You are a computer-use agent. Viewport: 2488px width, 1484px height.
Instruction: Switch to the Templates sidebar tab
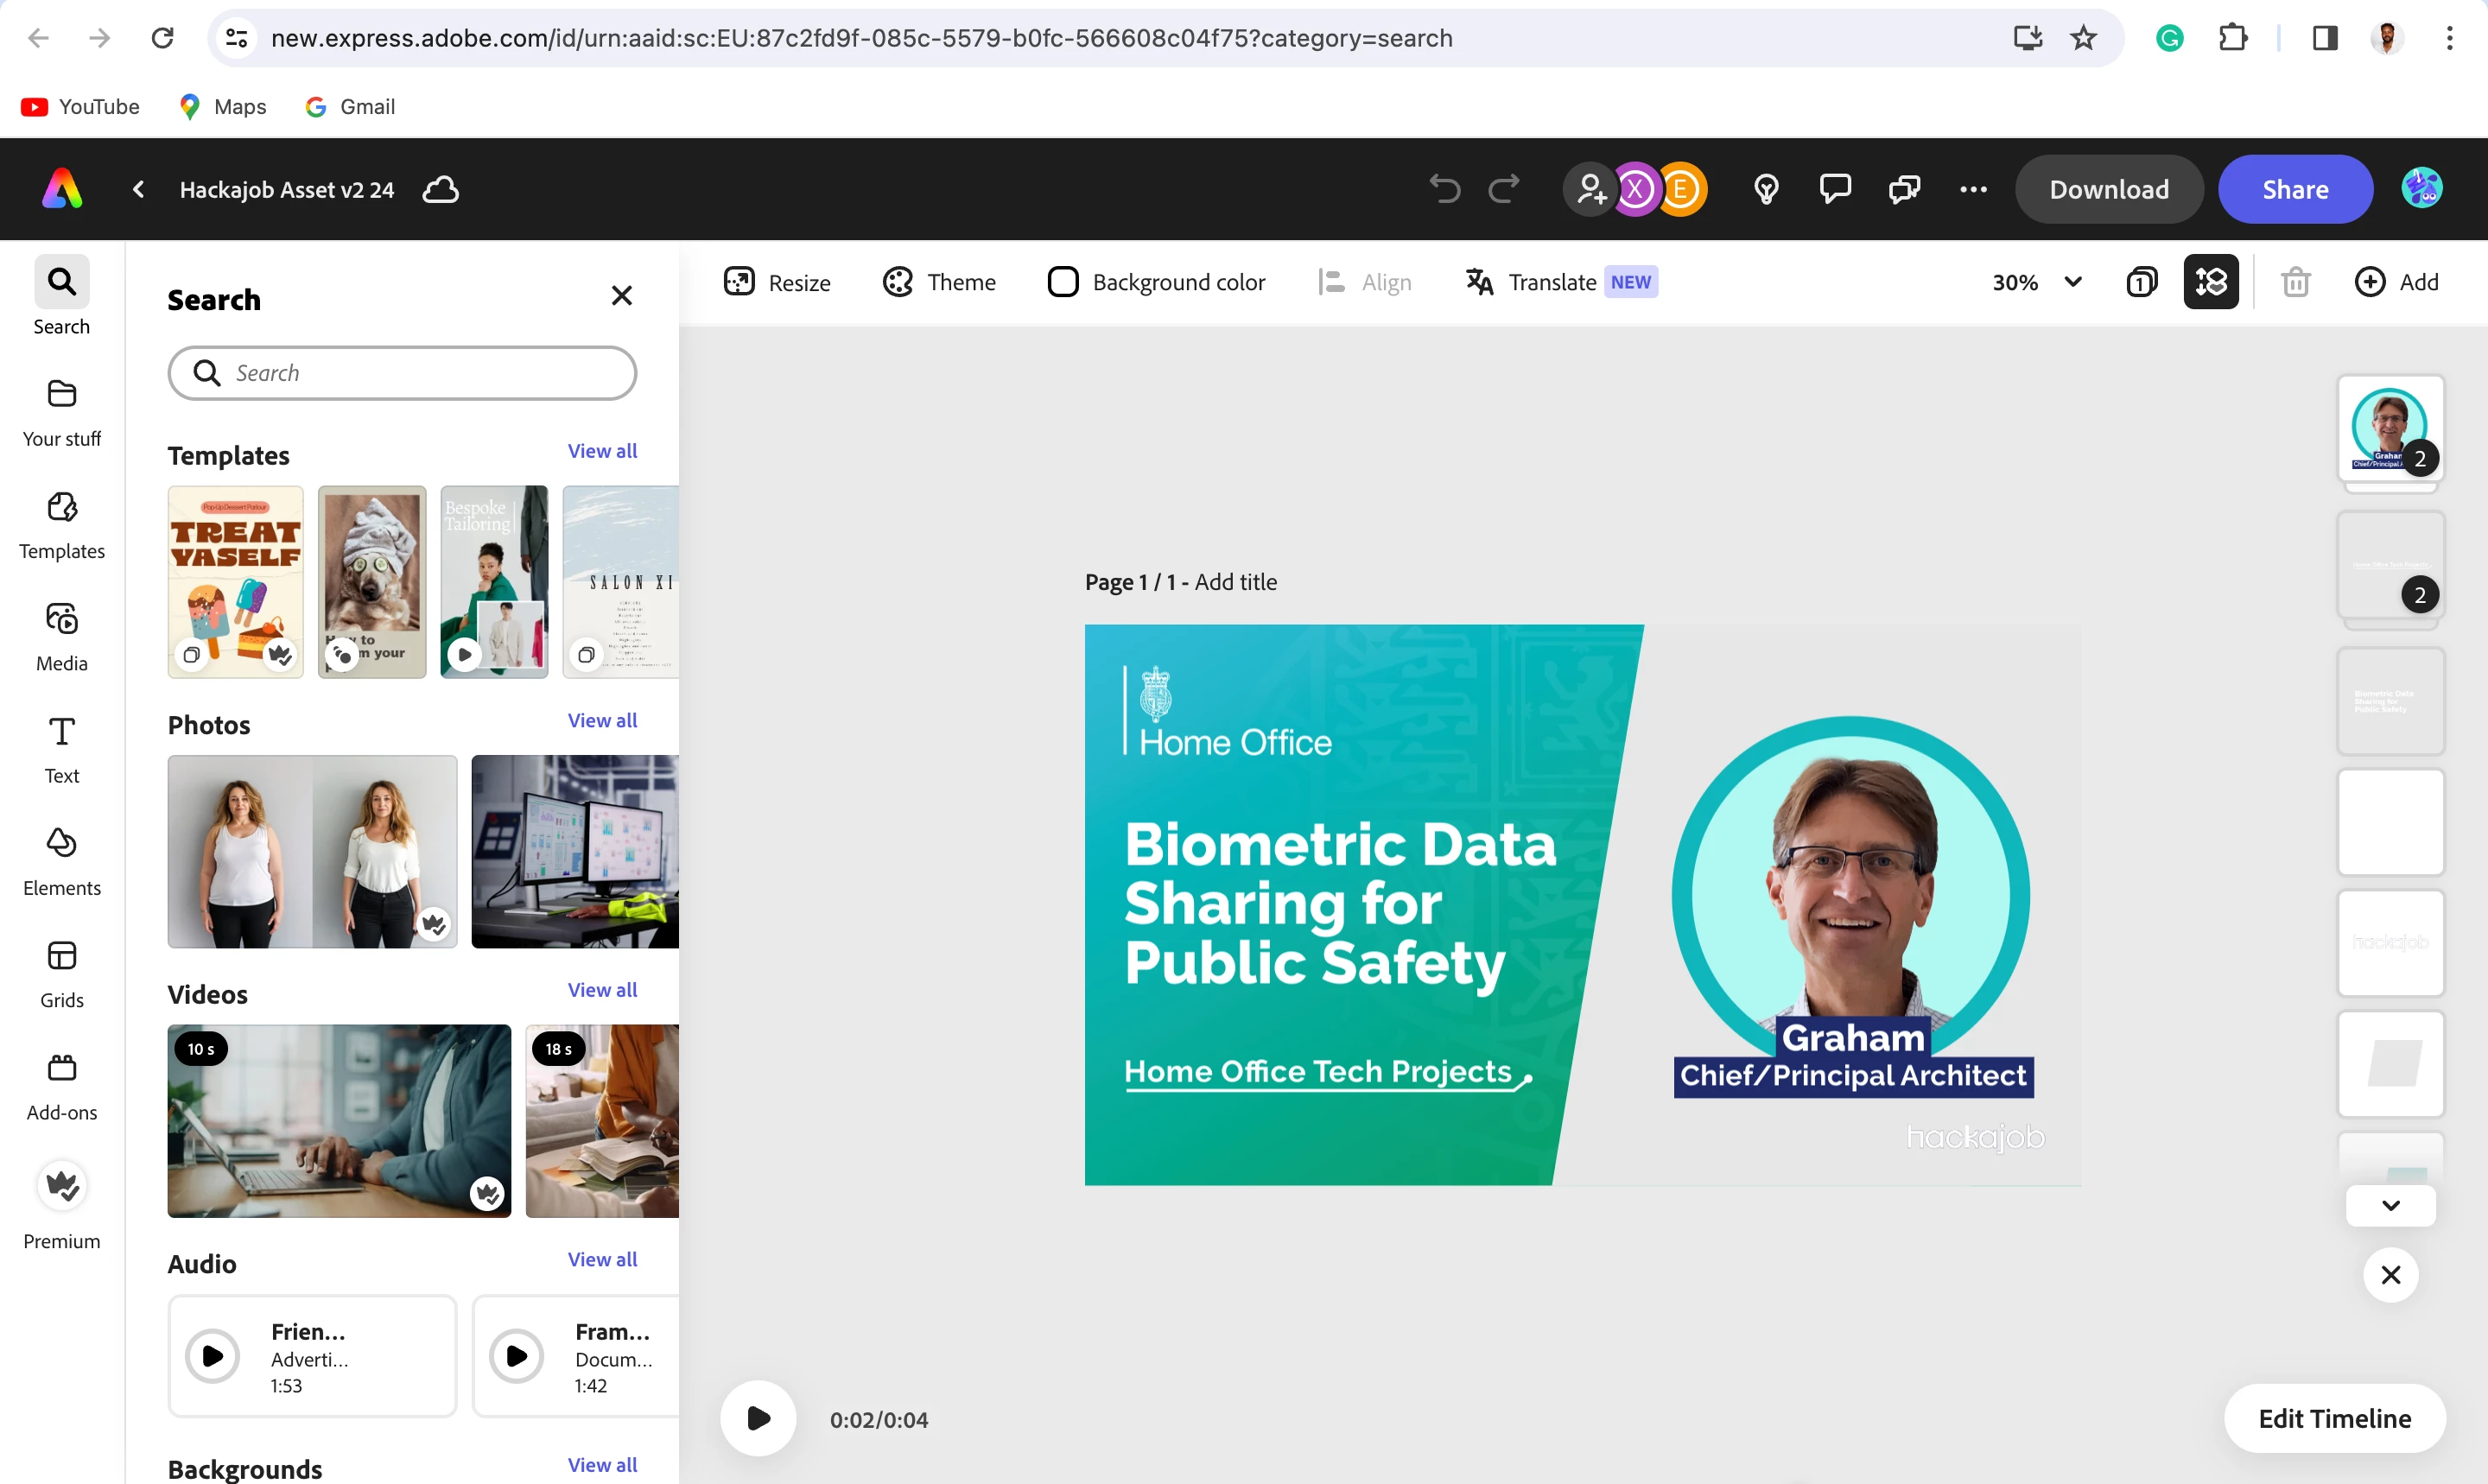61,524
